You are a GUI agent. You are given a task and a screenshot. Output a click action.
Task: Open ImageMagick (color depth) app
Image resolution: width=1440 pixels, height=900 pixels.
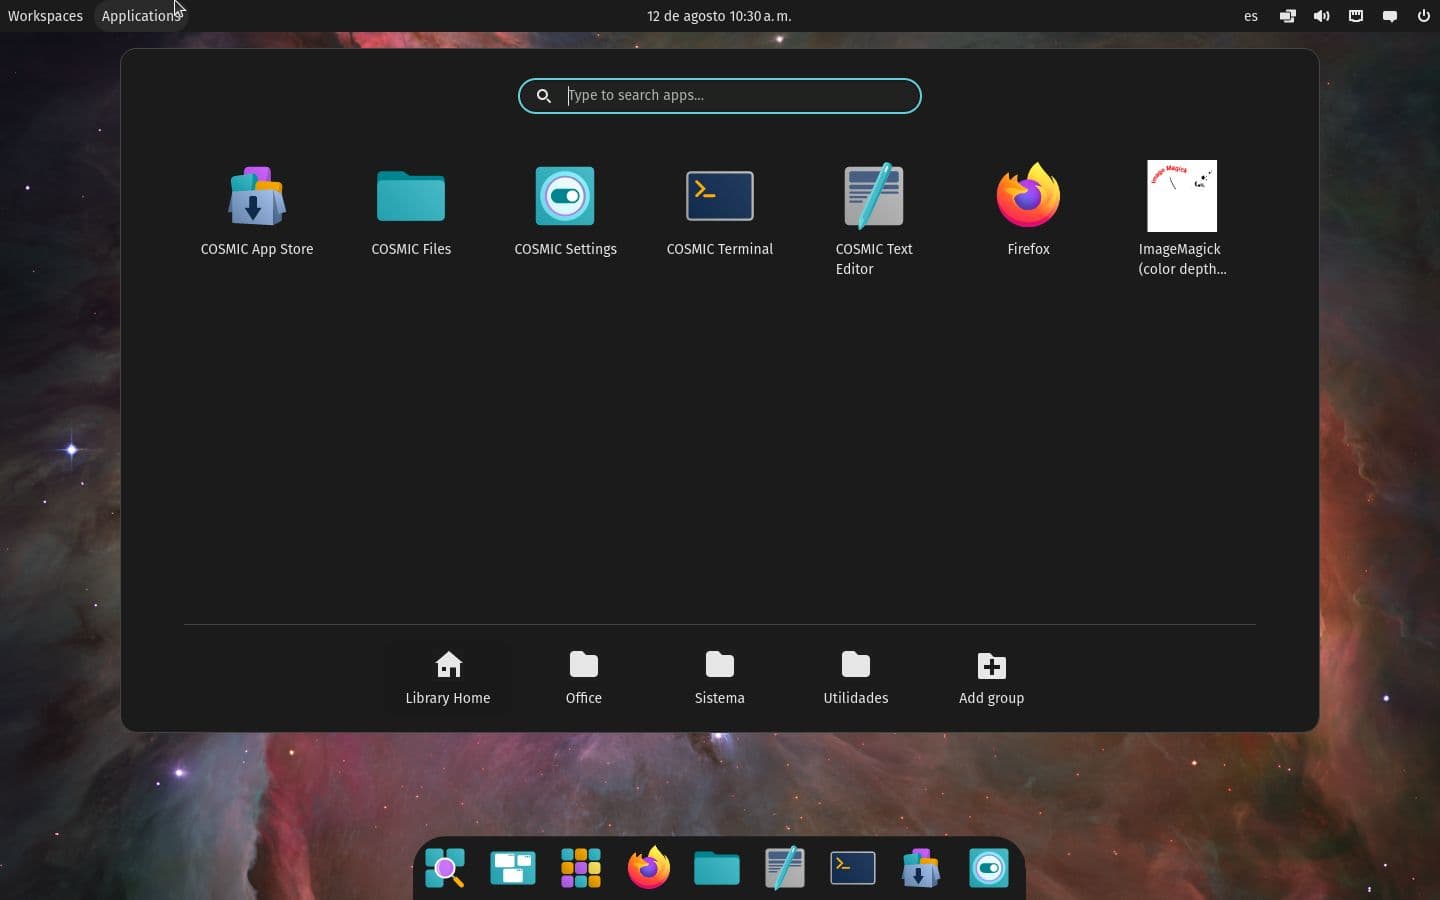[x=1182, y=220]
